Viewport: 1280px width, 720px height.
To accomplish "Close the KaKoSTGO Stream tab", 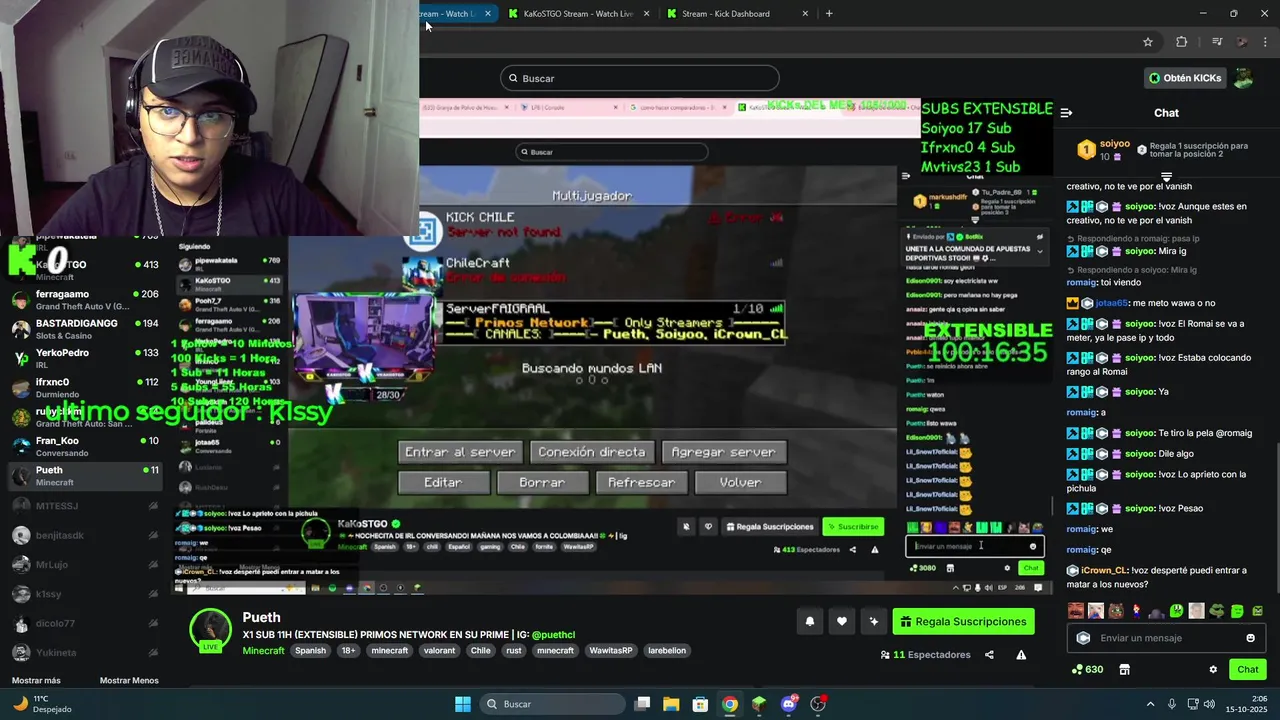I will [x=646, y=14].
